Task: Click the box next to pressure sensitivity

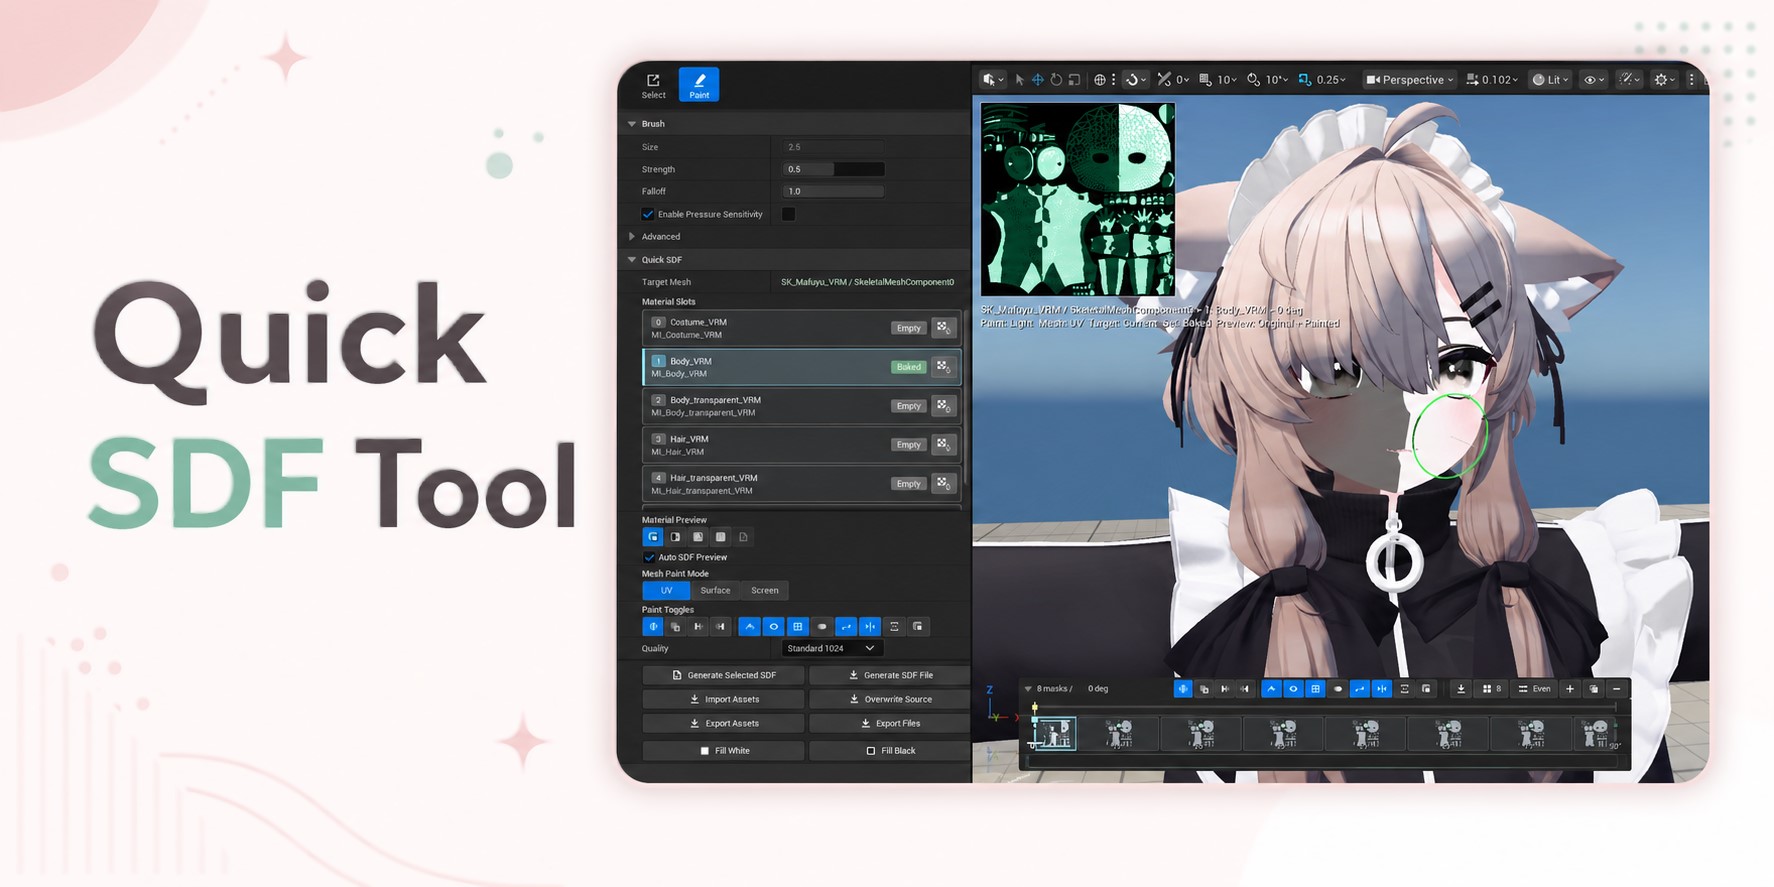Action: click(x=788, y=214)
